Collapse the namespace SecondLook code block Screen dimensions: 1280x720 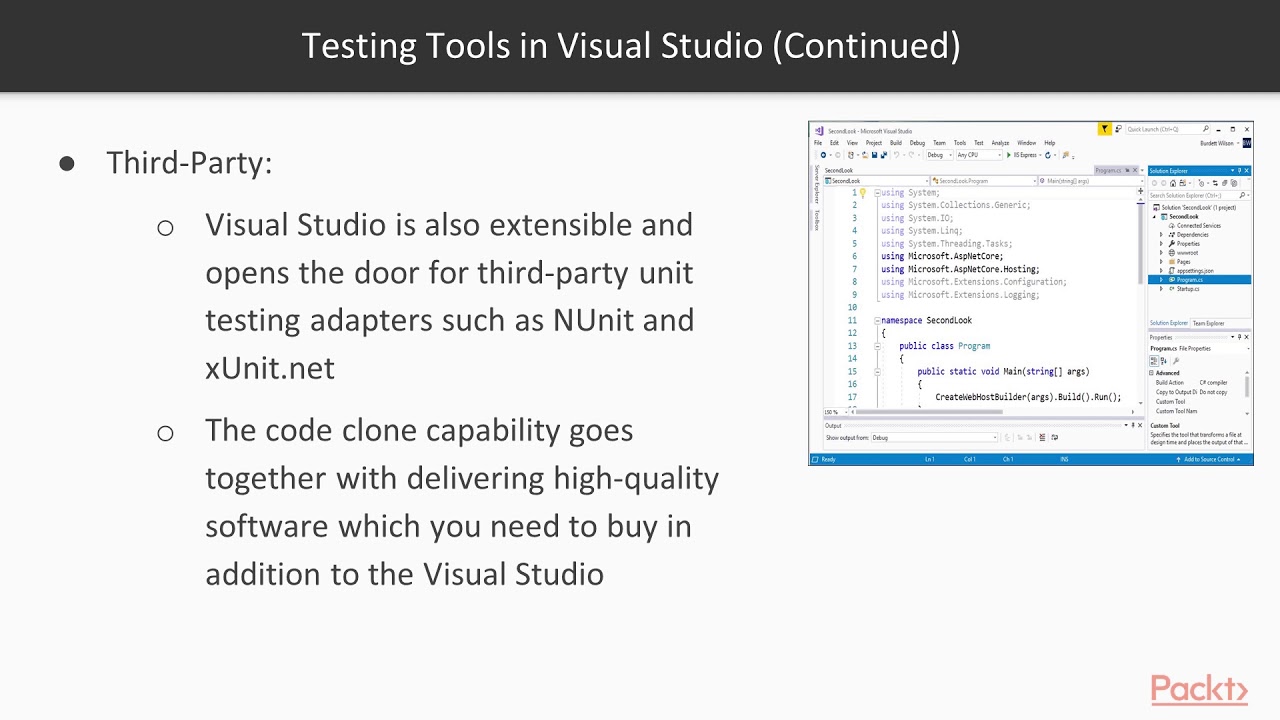(877, 321)
